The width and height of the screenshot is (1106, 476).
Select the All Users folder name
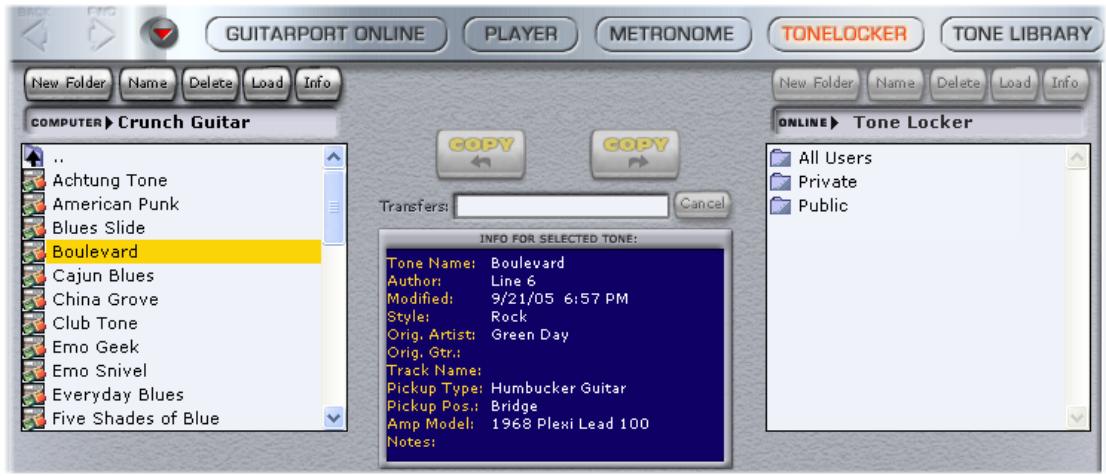[835, 158]
